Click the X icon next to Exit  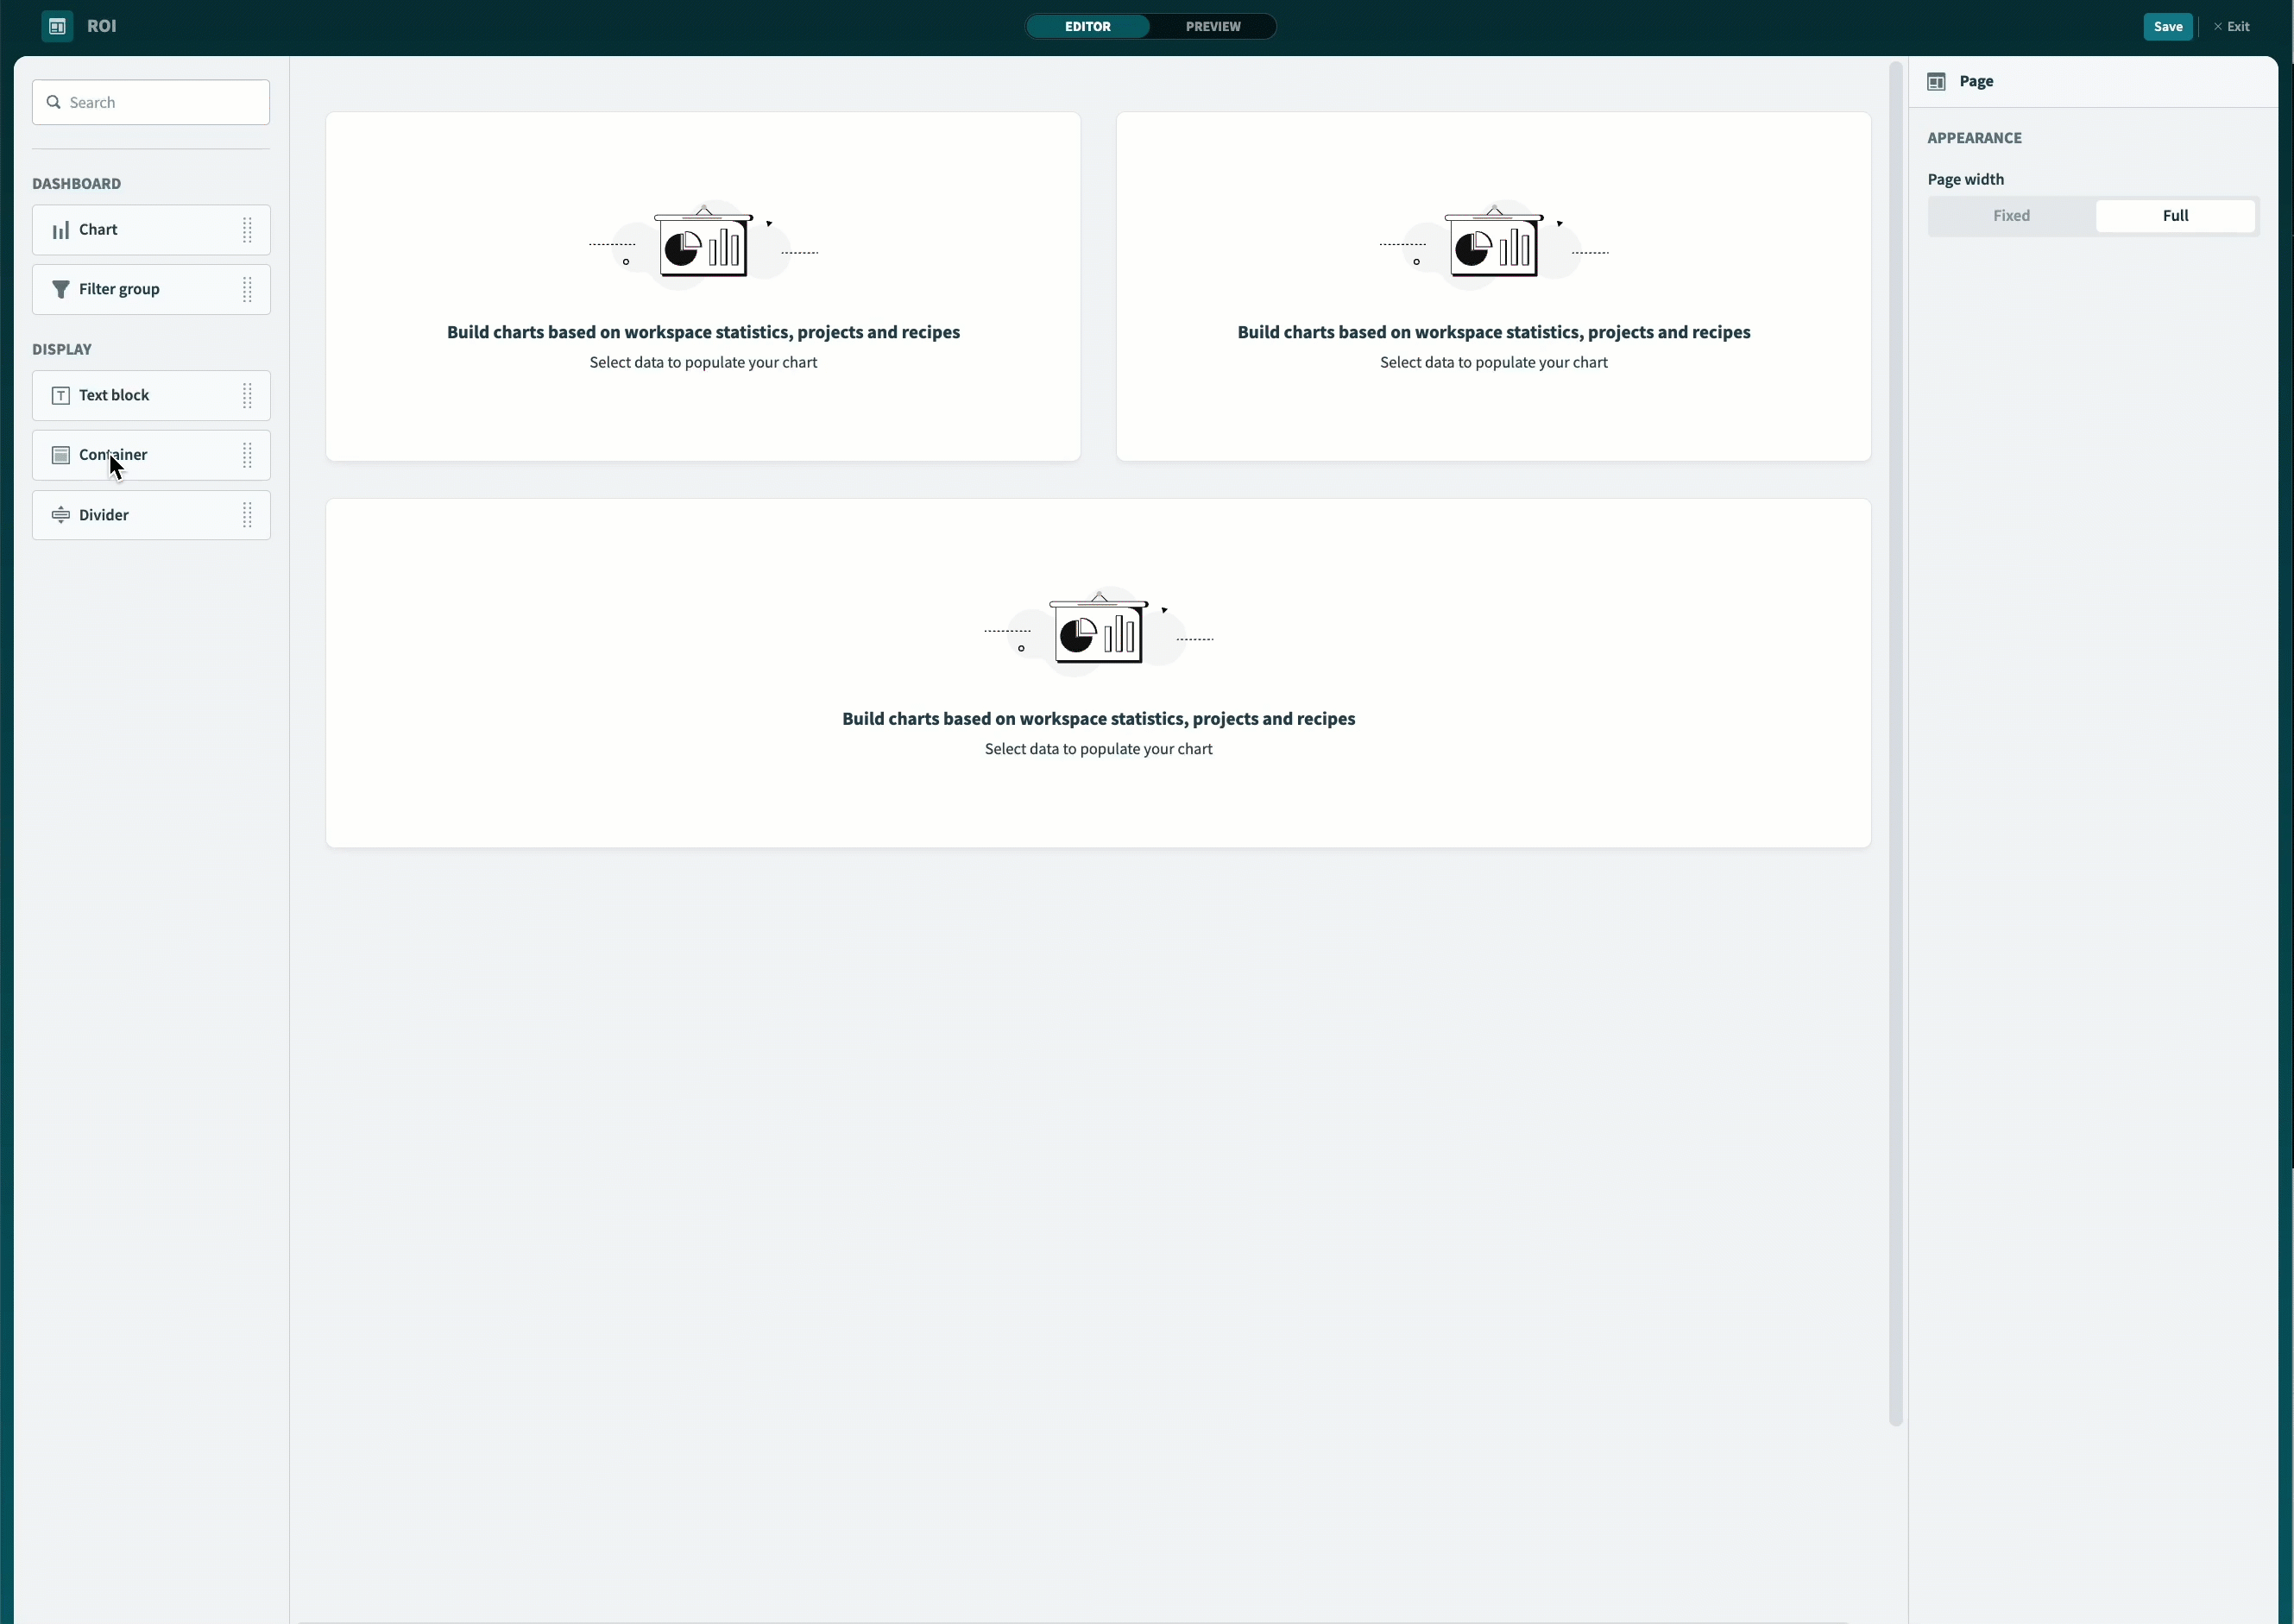click(x=2218, y=26)
